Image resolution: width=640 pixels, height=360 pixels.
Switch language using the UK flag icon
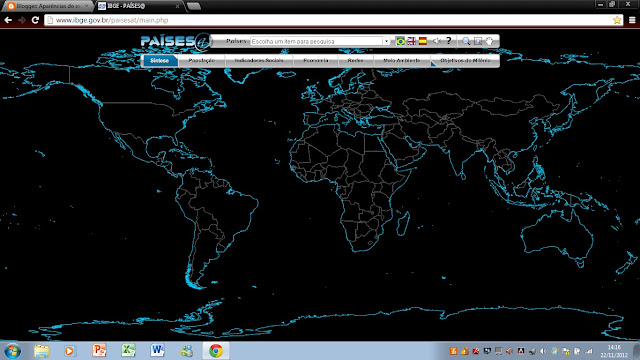(x=411, y=41)
